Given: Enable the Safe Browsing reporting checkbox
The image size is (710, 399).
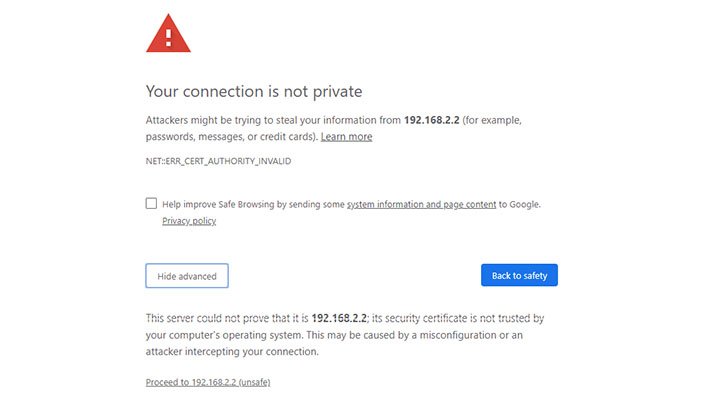Looking at the screenshot, I should coord(151,203).
